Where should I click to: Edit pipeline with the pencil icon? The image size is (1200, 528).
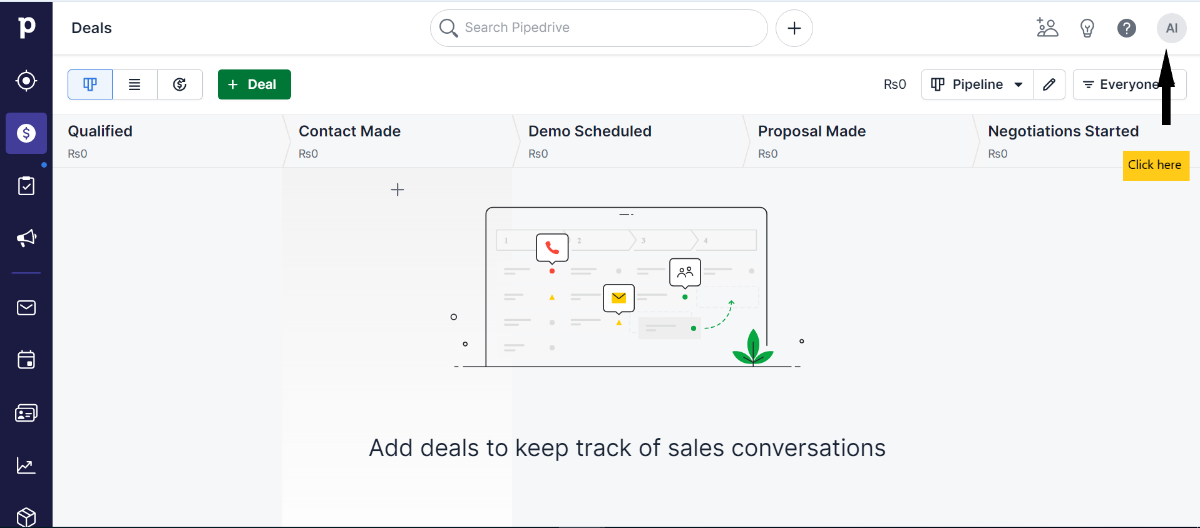tap(1049, 85)
